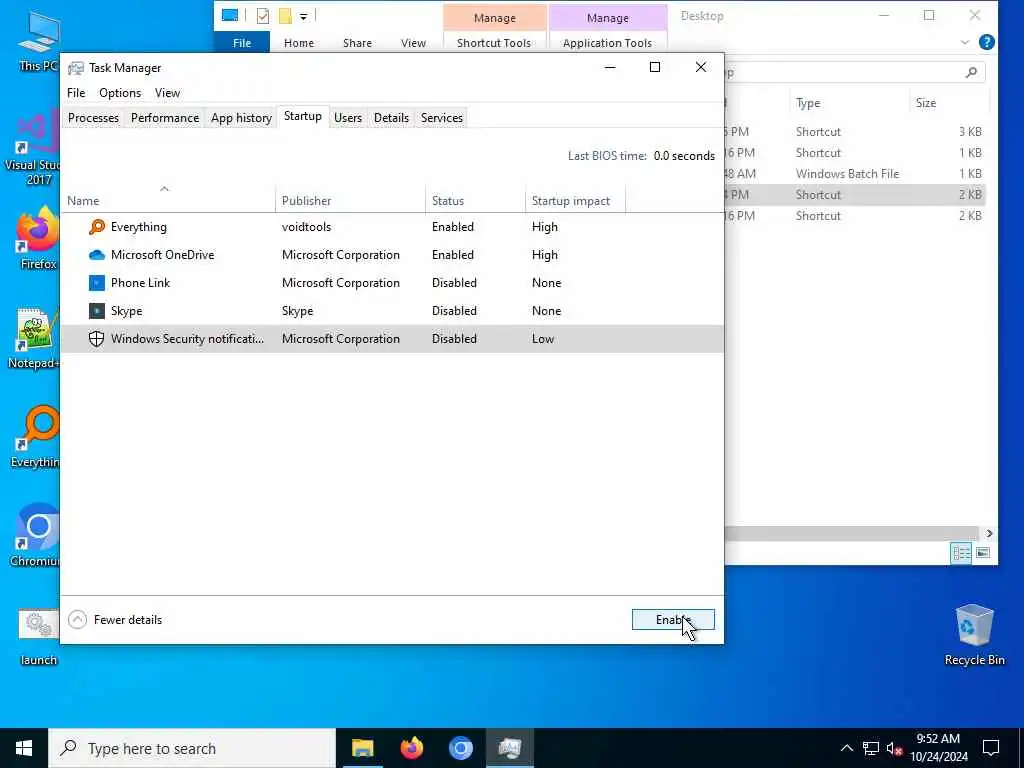Viewport: 1024px width, 768px height.
Task: Open File Explorer from taskbar
Action: pos(362,748)
